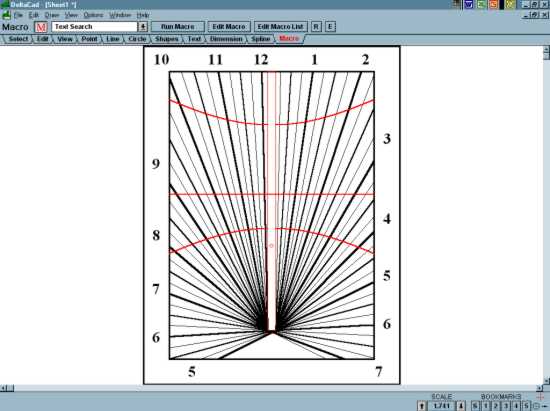This screenshot has height=411, width=550.
Task: Switch to the Circle tab
Action: (137, 39)
